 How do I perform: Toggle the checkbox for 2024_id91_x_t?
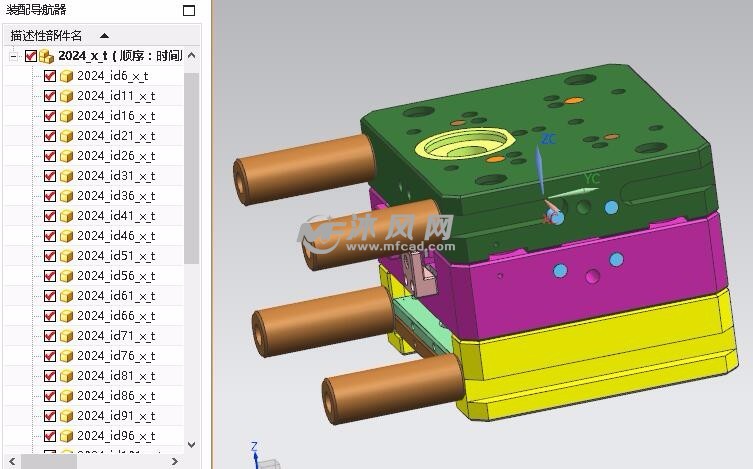point(50,416)
